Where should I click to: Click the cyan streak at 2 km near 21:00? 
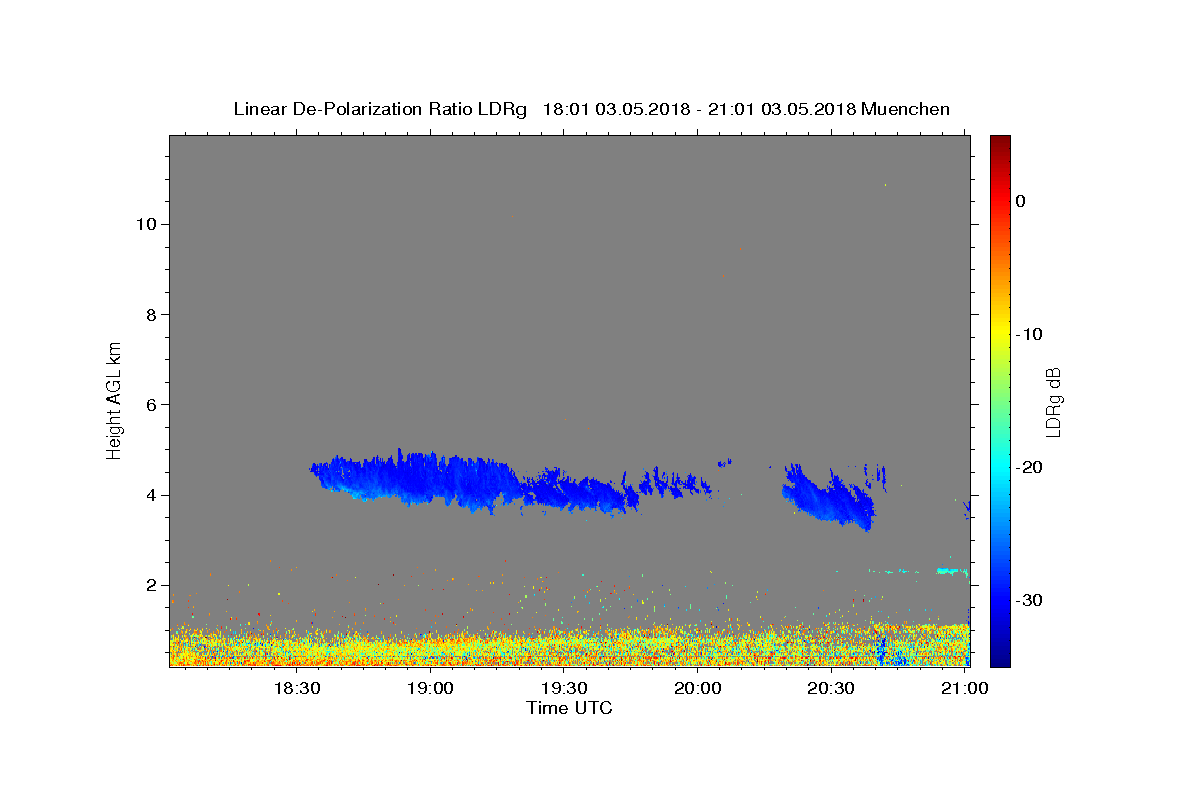[952, 571]
